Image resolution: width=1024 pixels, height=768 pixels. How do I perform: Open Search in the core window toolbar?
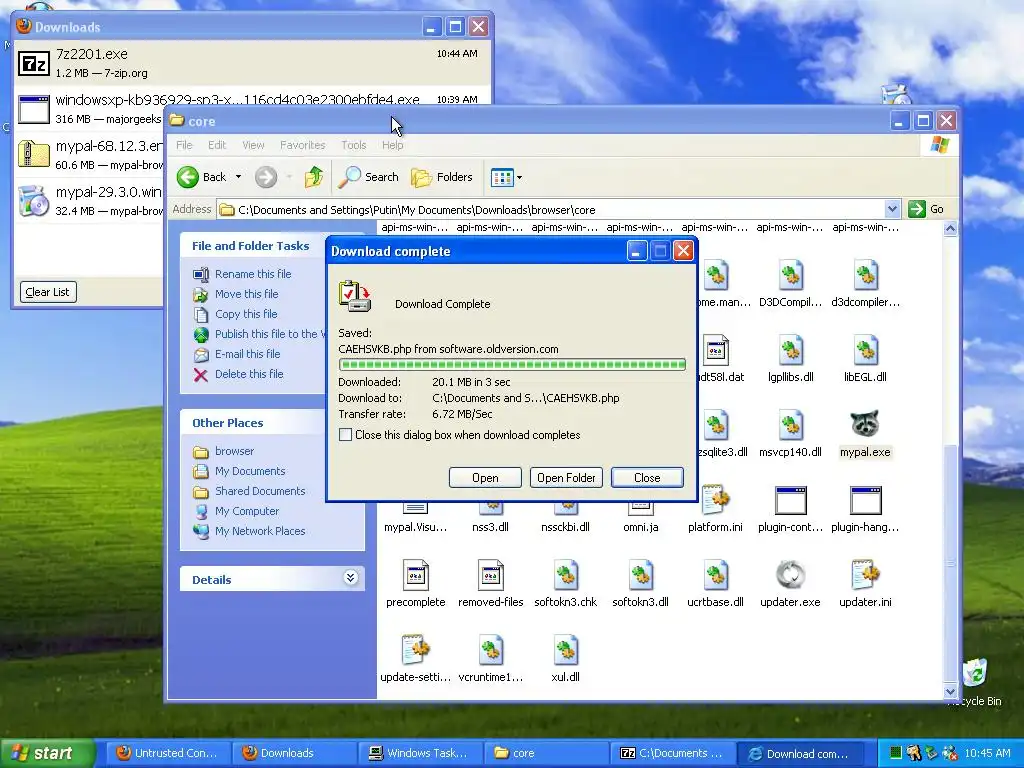click(x=369, y=177)
